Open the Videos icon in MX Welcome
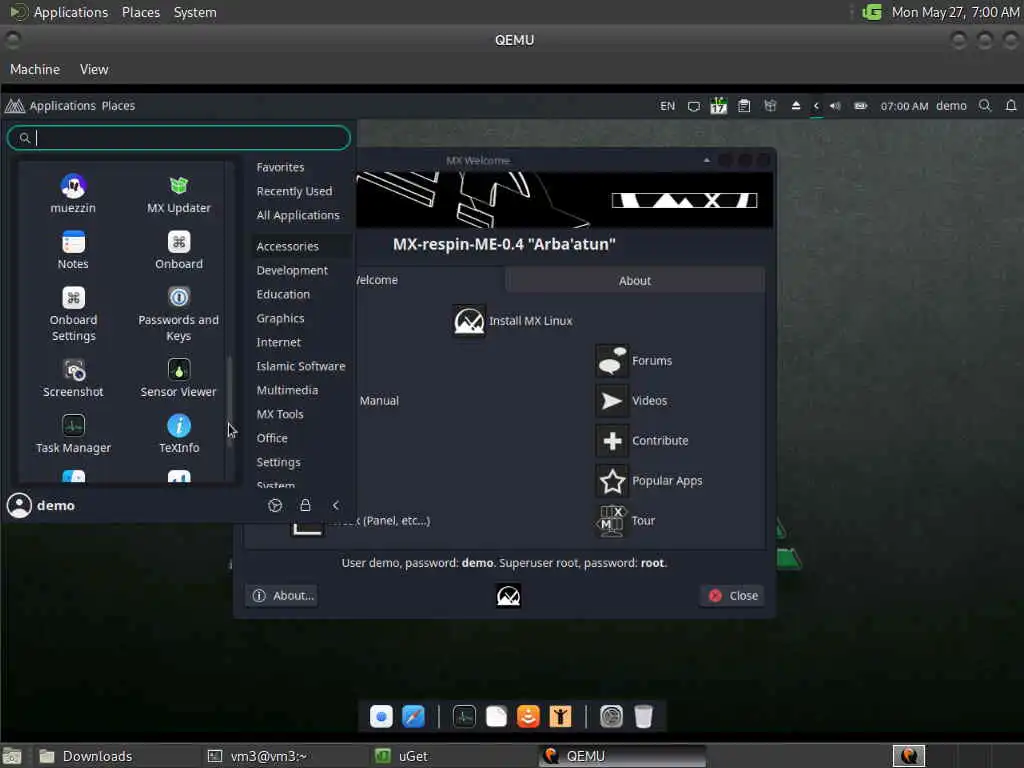Viewport: 1024px width, 768px height. [612, 400]
